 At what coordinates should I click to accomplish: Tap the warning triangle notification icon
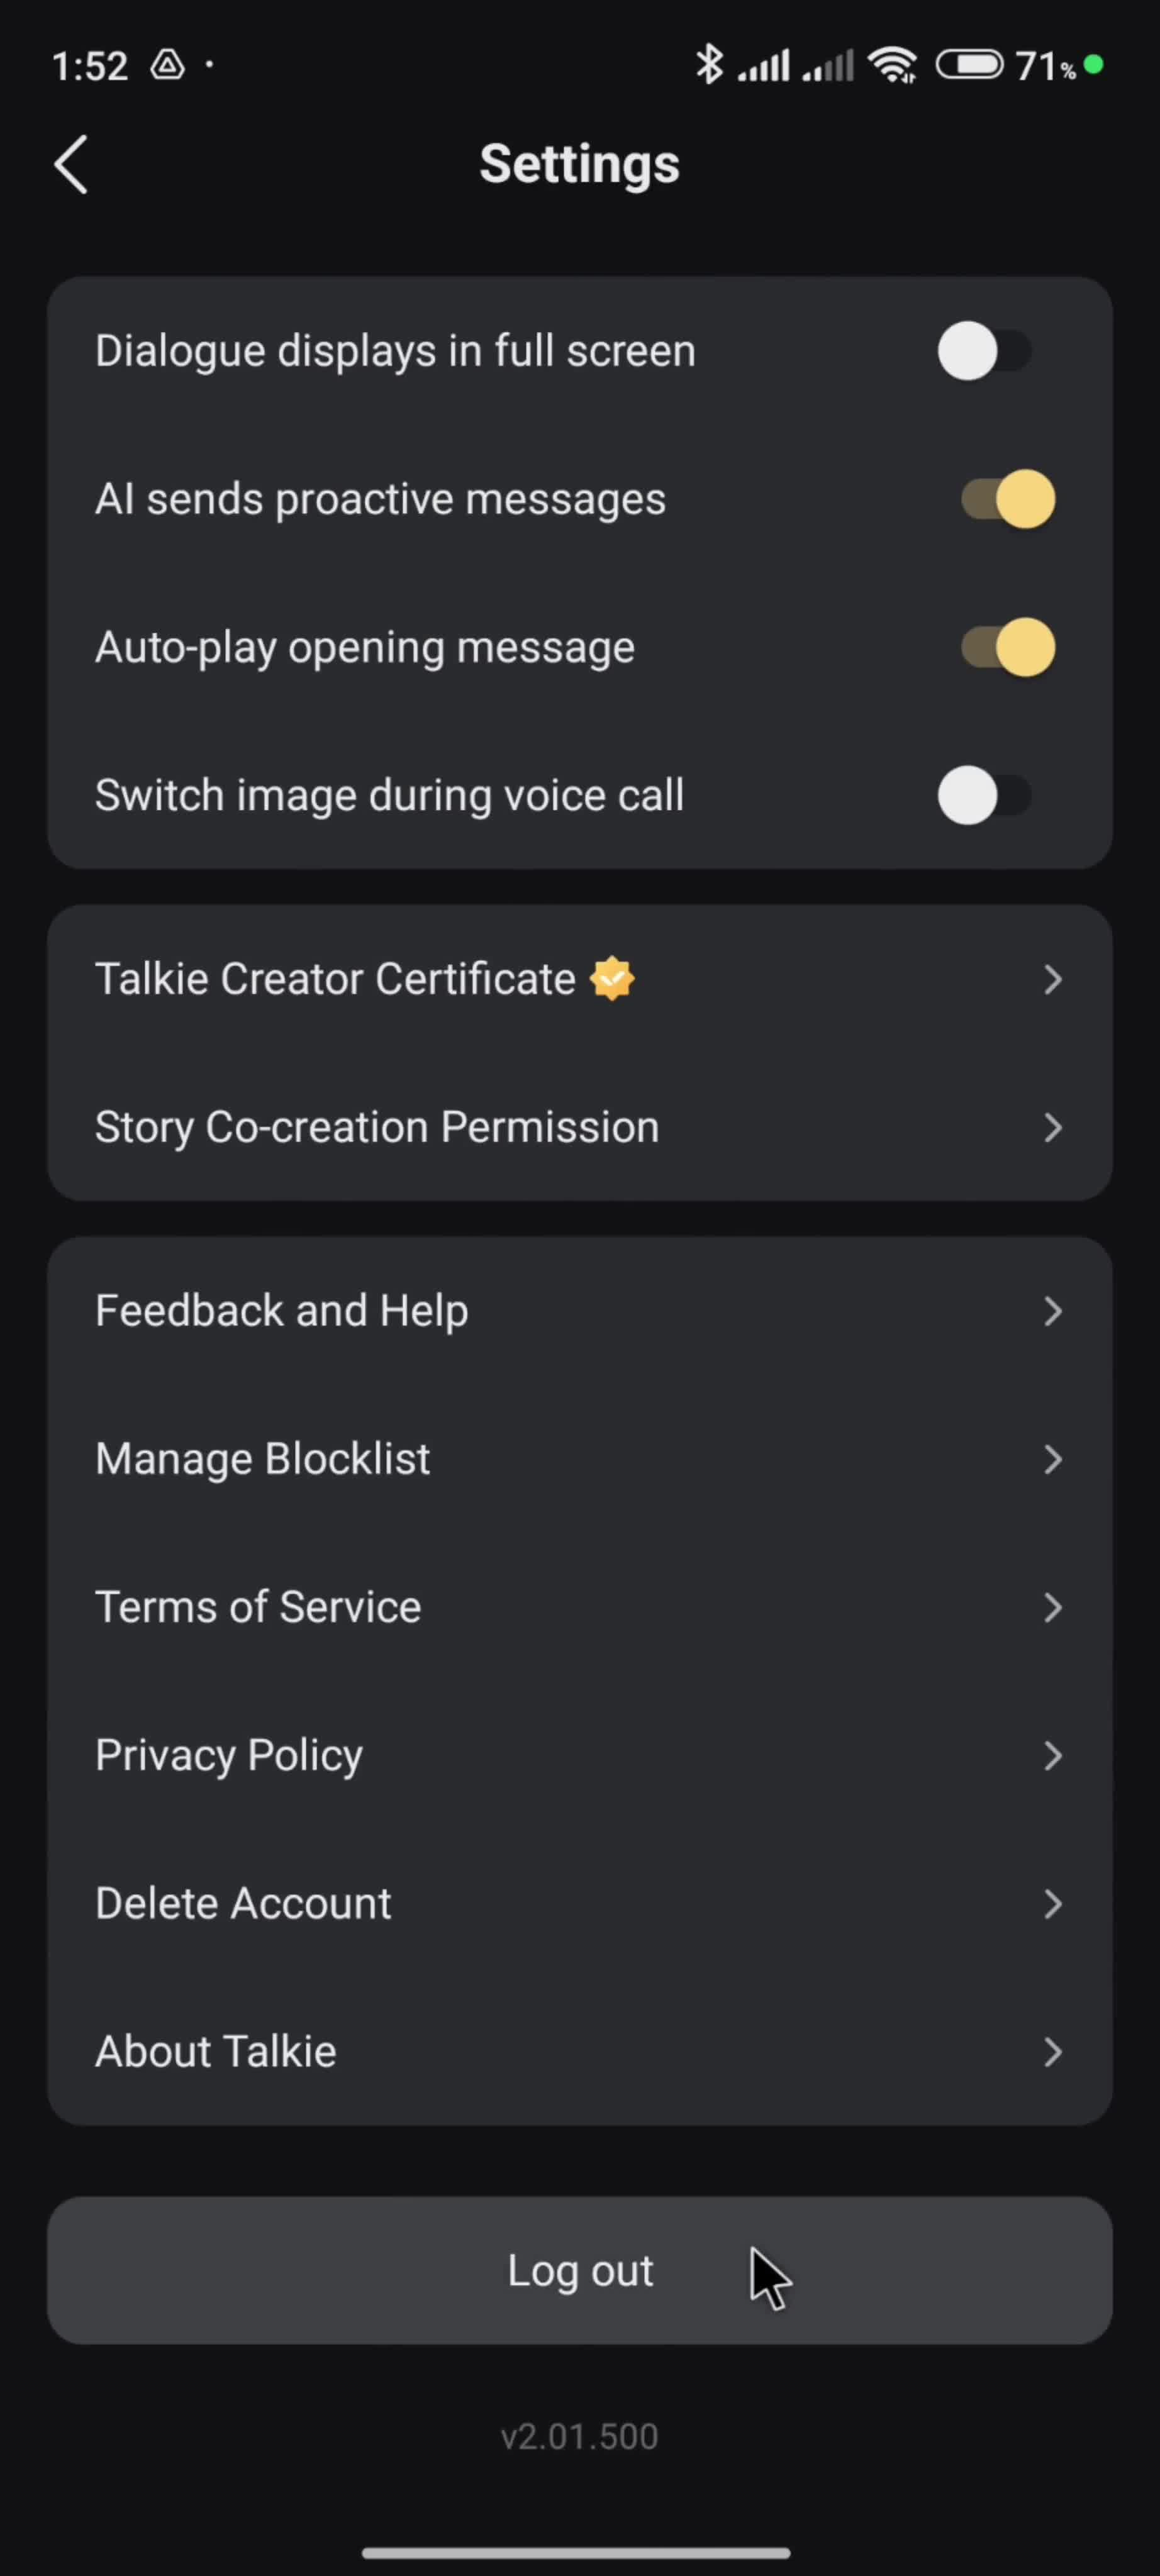[168, 65]
